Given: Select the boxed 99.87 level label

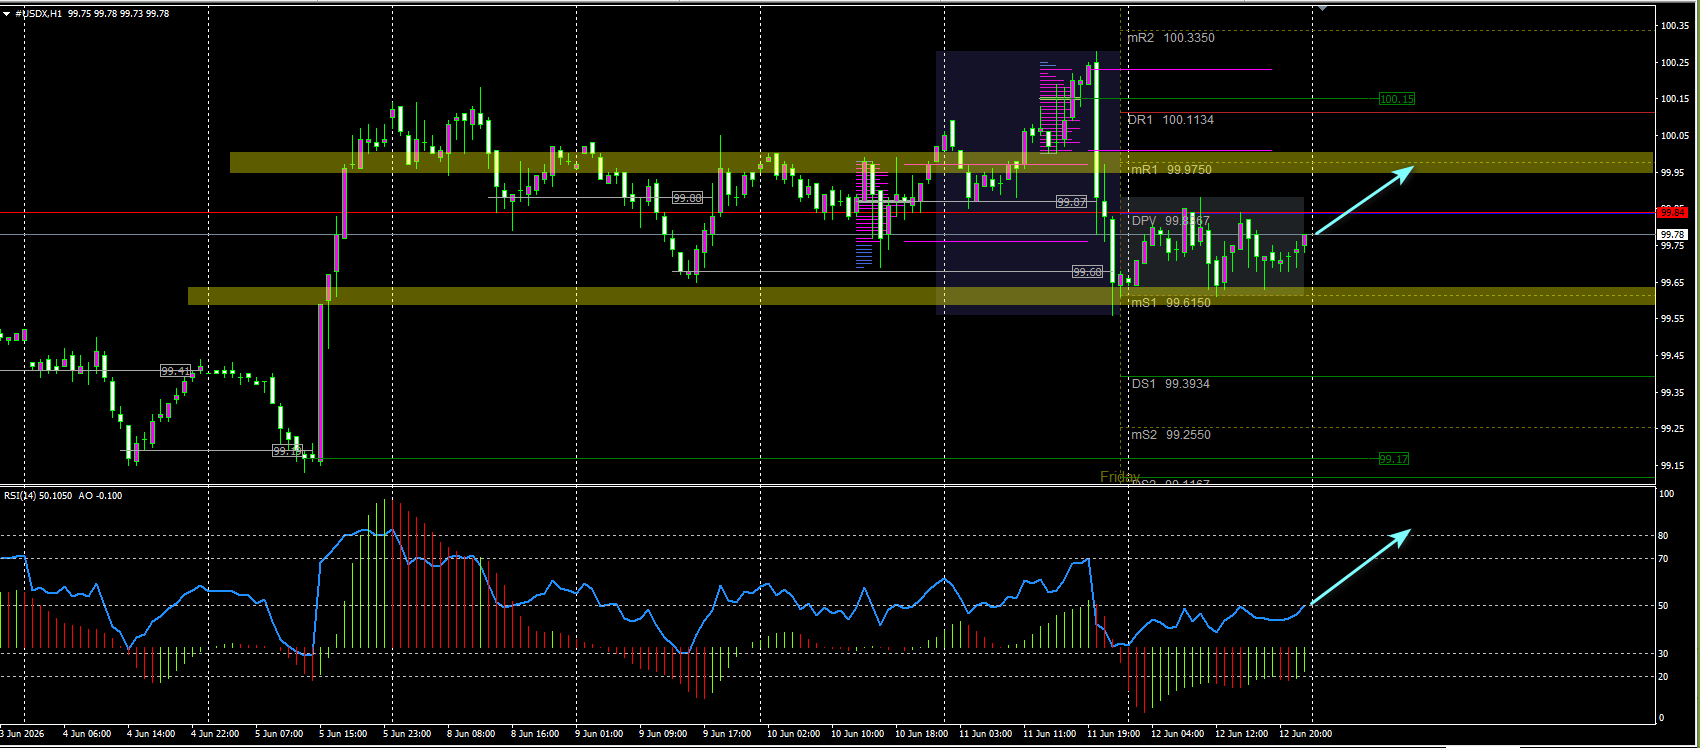Looking at the screenshot, I should [1072, 202].
